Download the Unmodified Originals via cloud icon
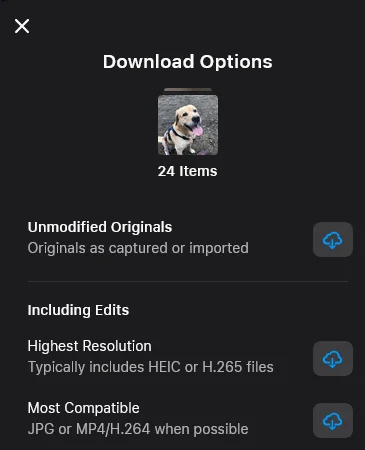 333,240
